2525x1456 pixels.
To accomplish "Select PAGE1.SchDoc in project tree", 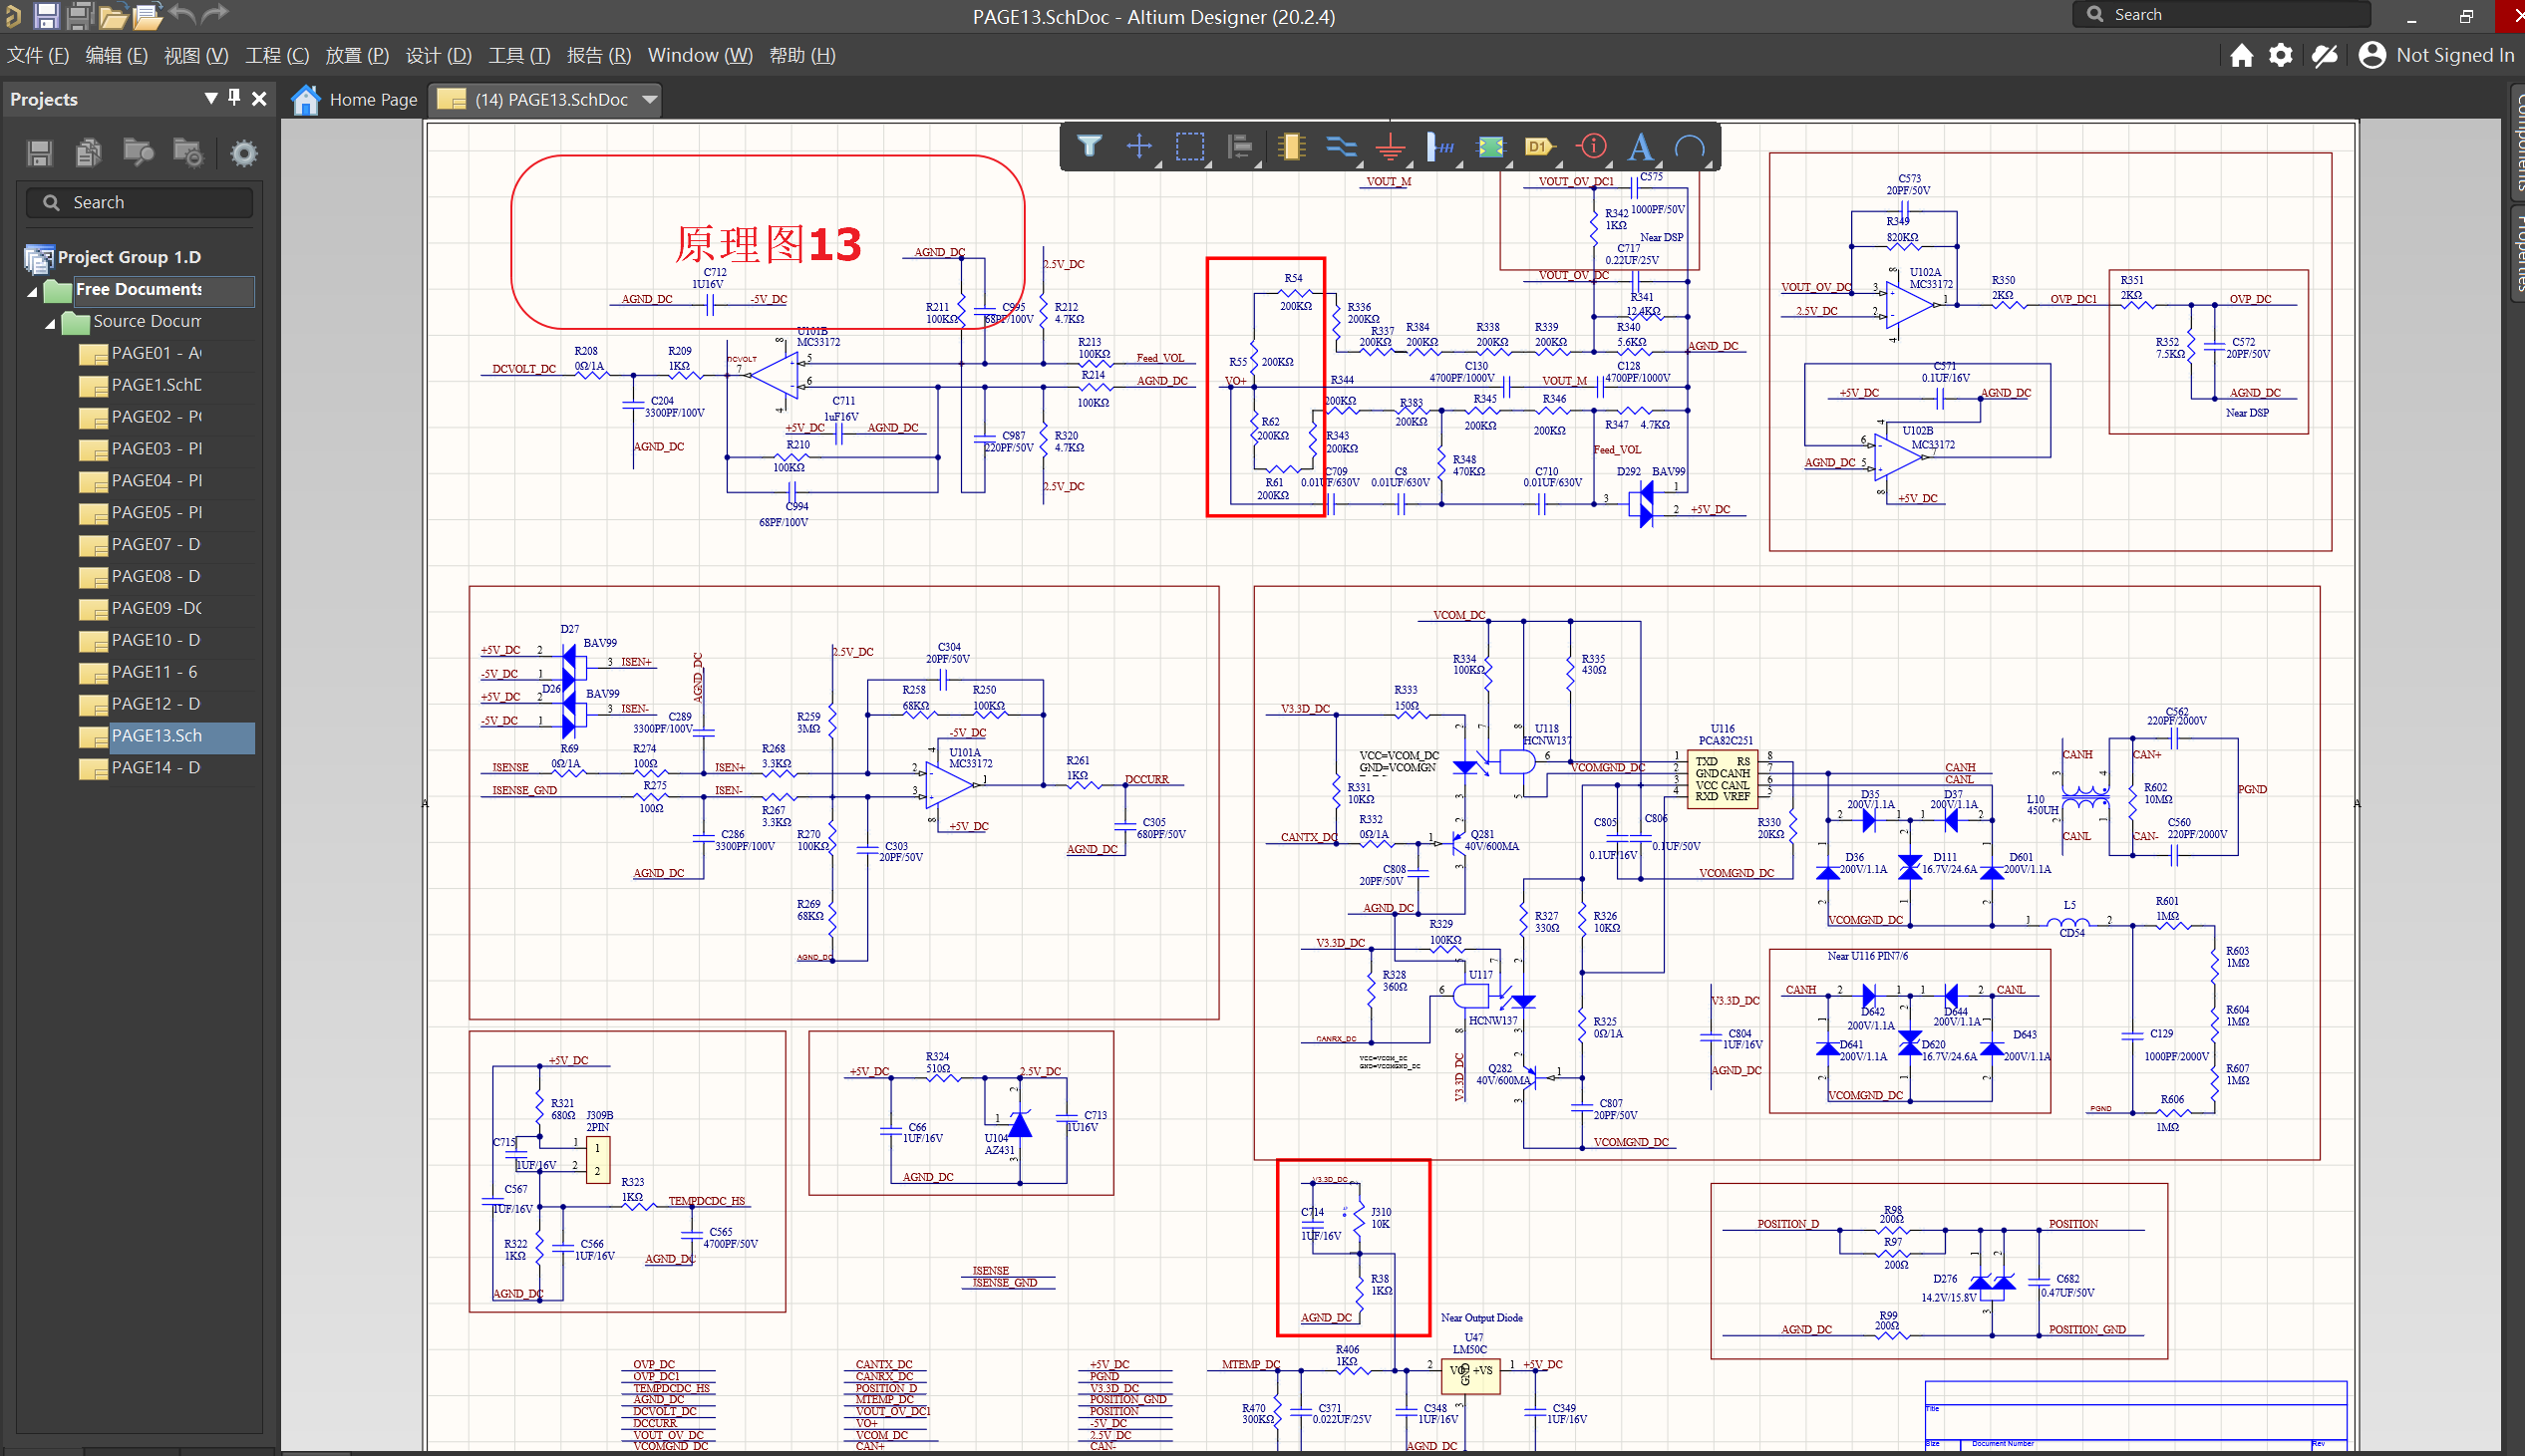I will tap(156, 385).
